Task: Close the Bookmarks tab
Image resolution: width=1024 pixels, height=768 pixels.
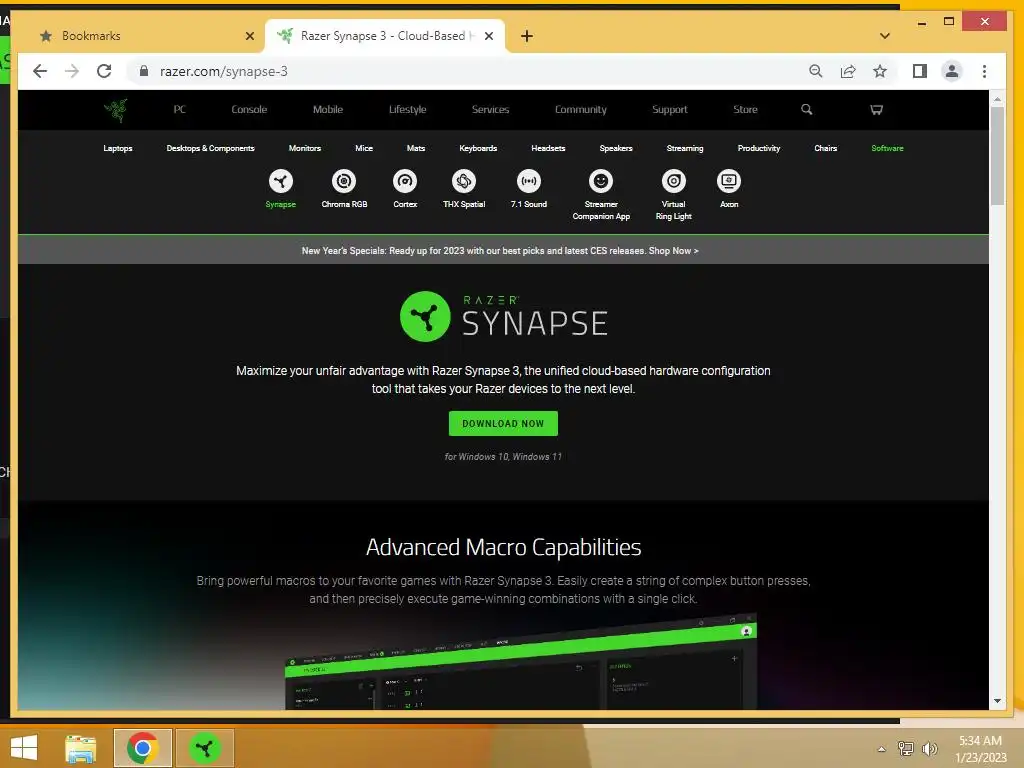Action: pos(249,36)
